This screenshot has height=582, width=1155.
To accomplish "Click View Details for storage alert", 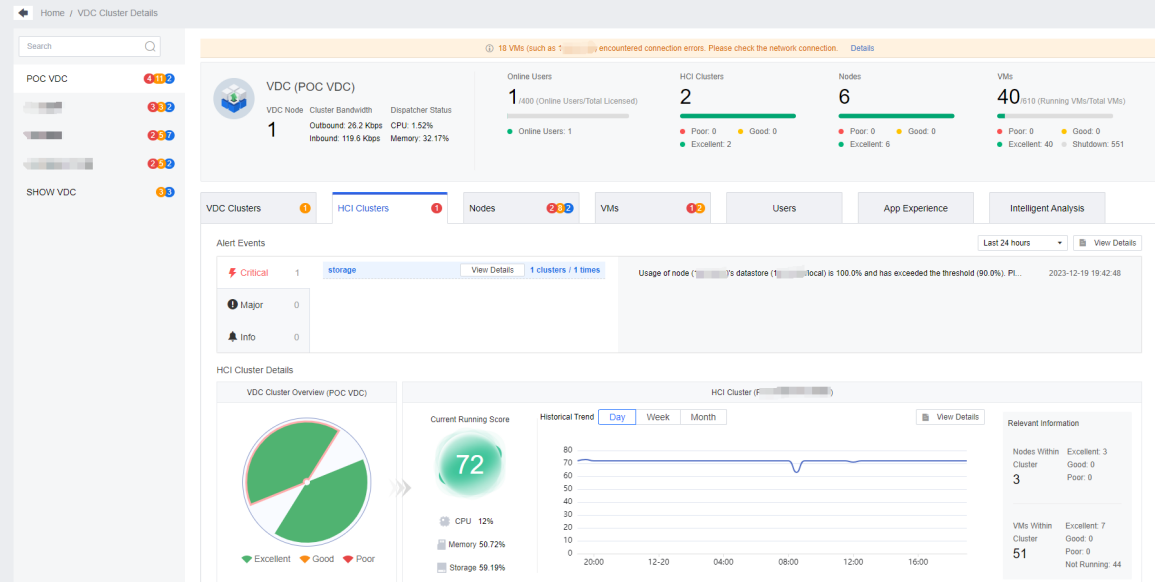I will [492, 270].
